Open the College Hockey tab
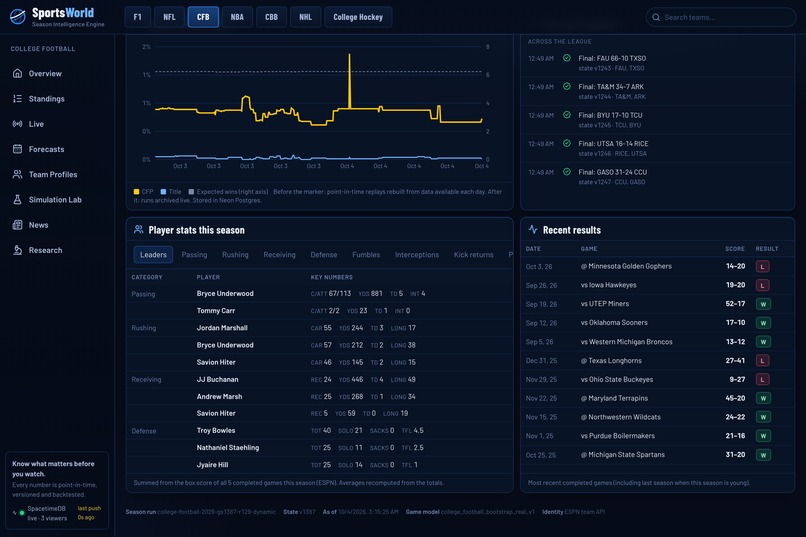The height and width of the screenshot is (537, 806). [x=358, y=17]
